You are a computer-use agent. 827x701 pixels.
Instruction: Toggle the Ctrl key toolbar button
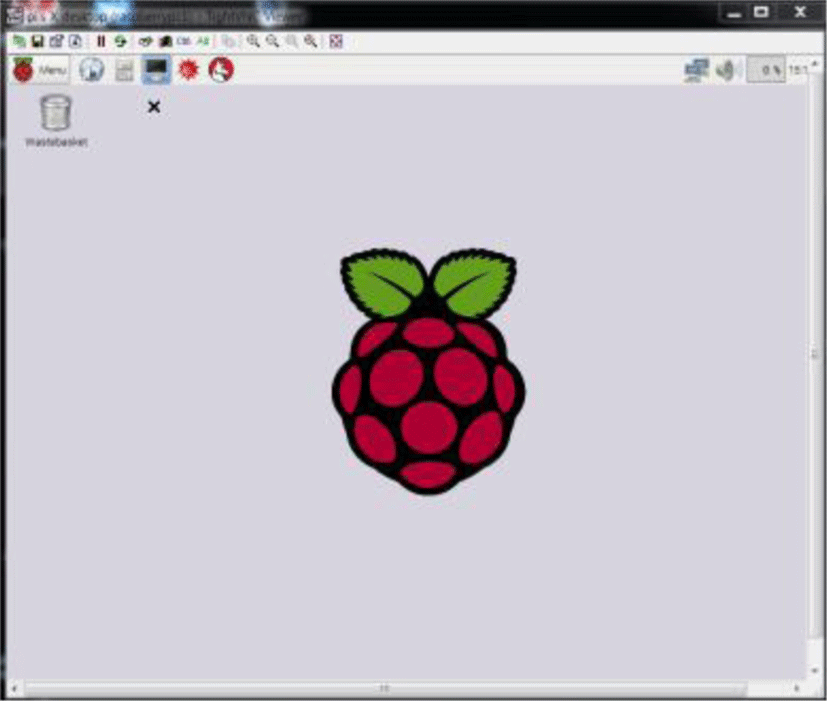coord(184,41)
